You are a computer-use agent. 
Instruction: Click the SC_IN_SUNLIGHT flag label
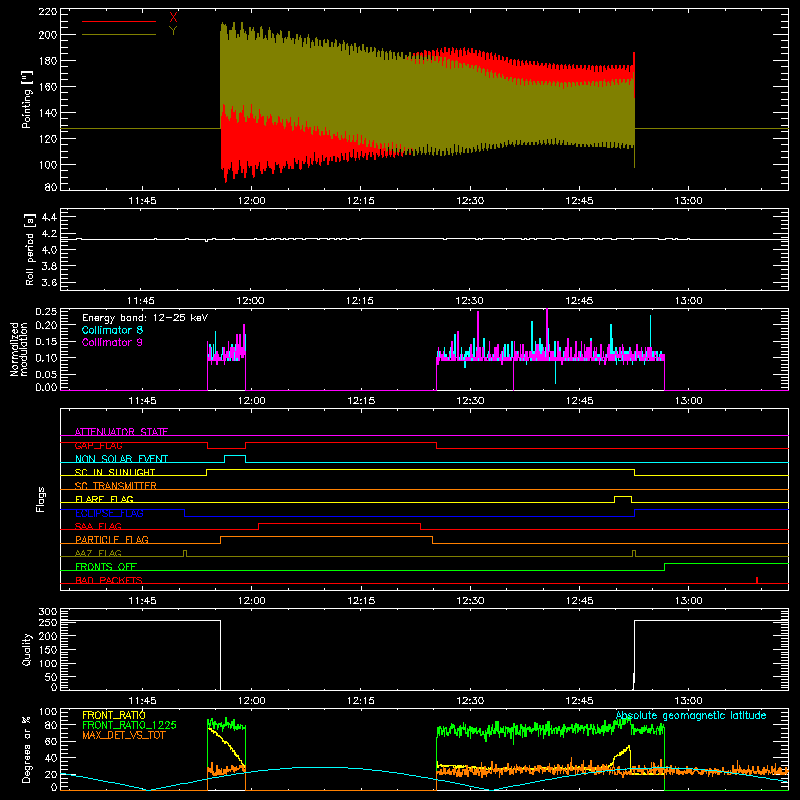[x=115, y=472]
